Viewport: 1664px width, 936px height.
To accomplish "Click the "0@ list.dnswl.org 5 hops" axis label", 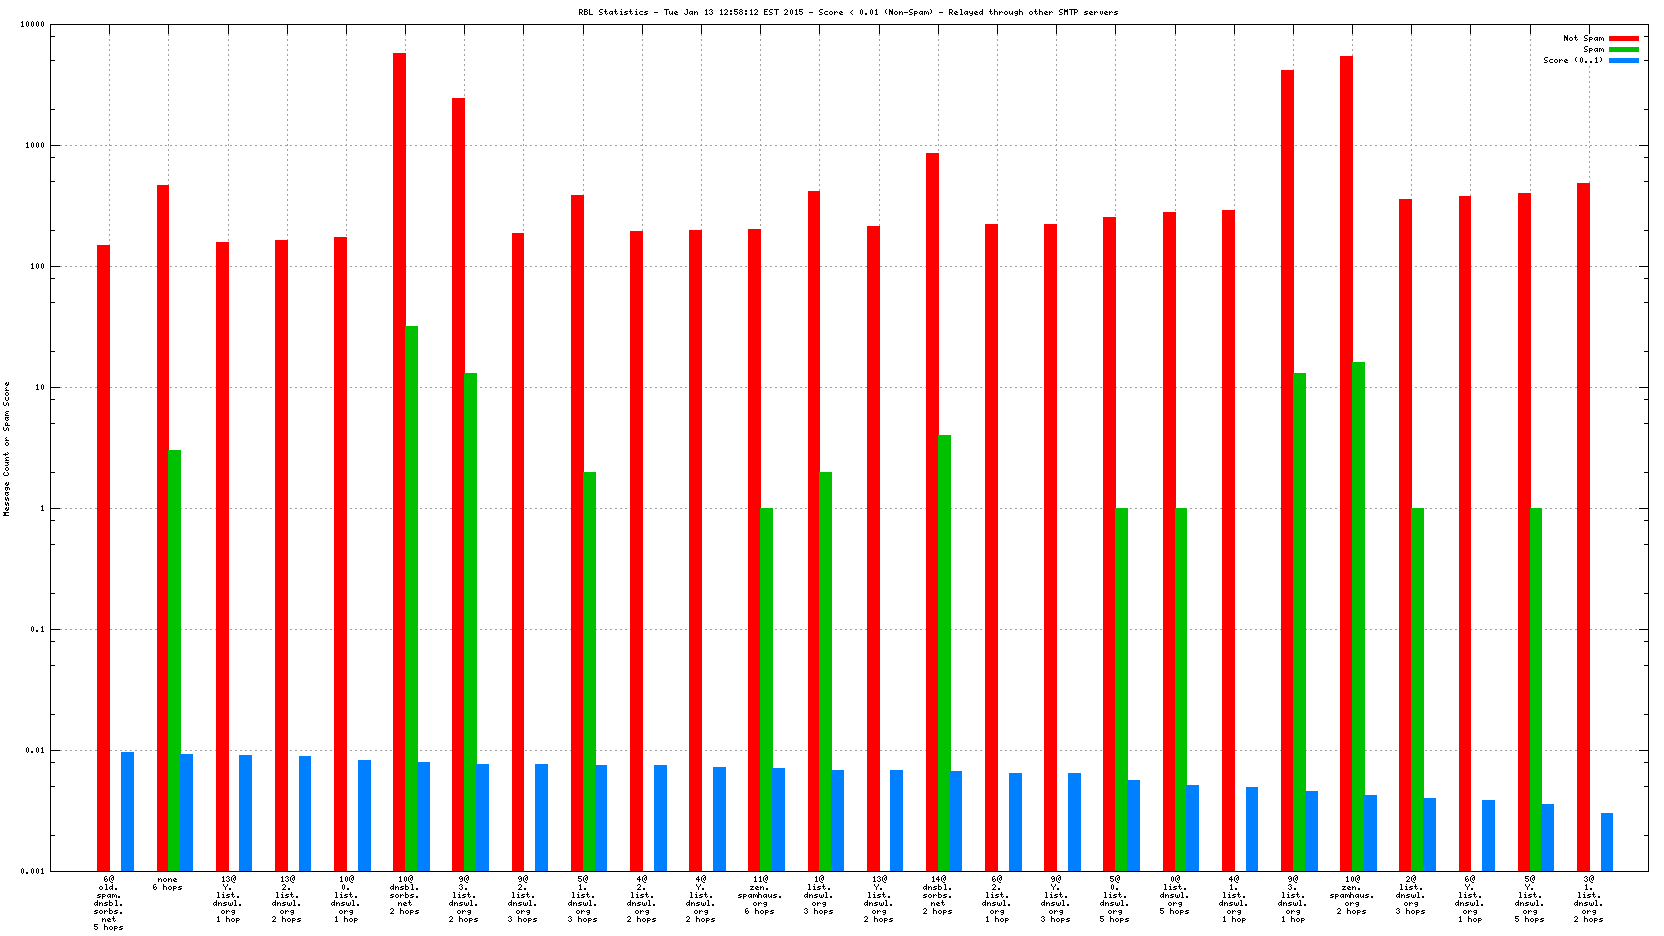I will 1174,895.
